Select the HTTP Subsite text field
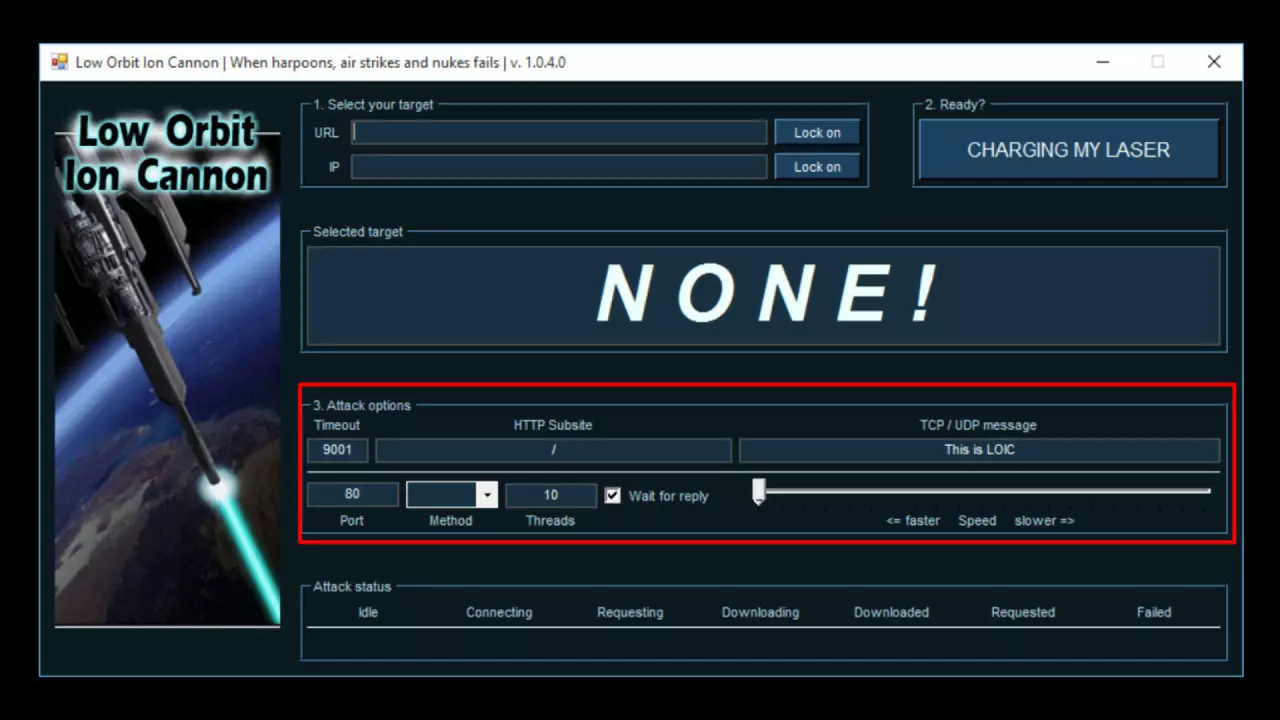Image resolution: width=1280 pixels, height=720 pixels. click(x=553, y=450)
